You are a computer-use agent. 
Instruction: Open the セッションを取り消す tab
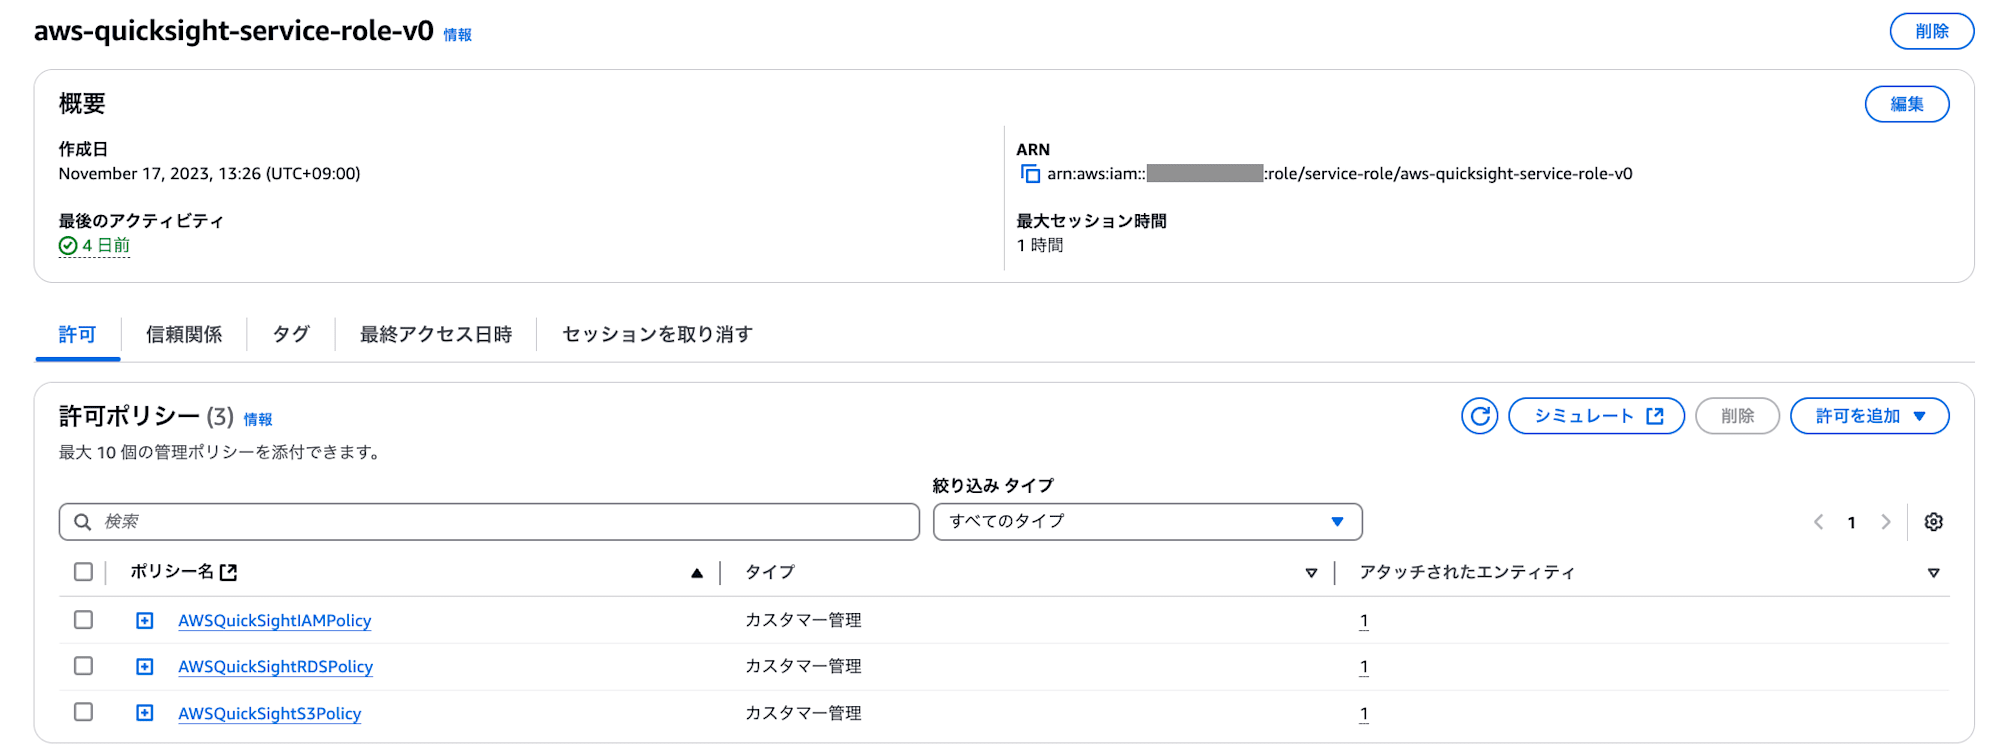pyautogui.click(x=657, y=335)
